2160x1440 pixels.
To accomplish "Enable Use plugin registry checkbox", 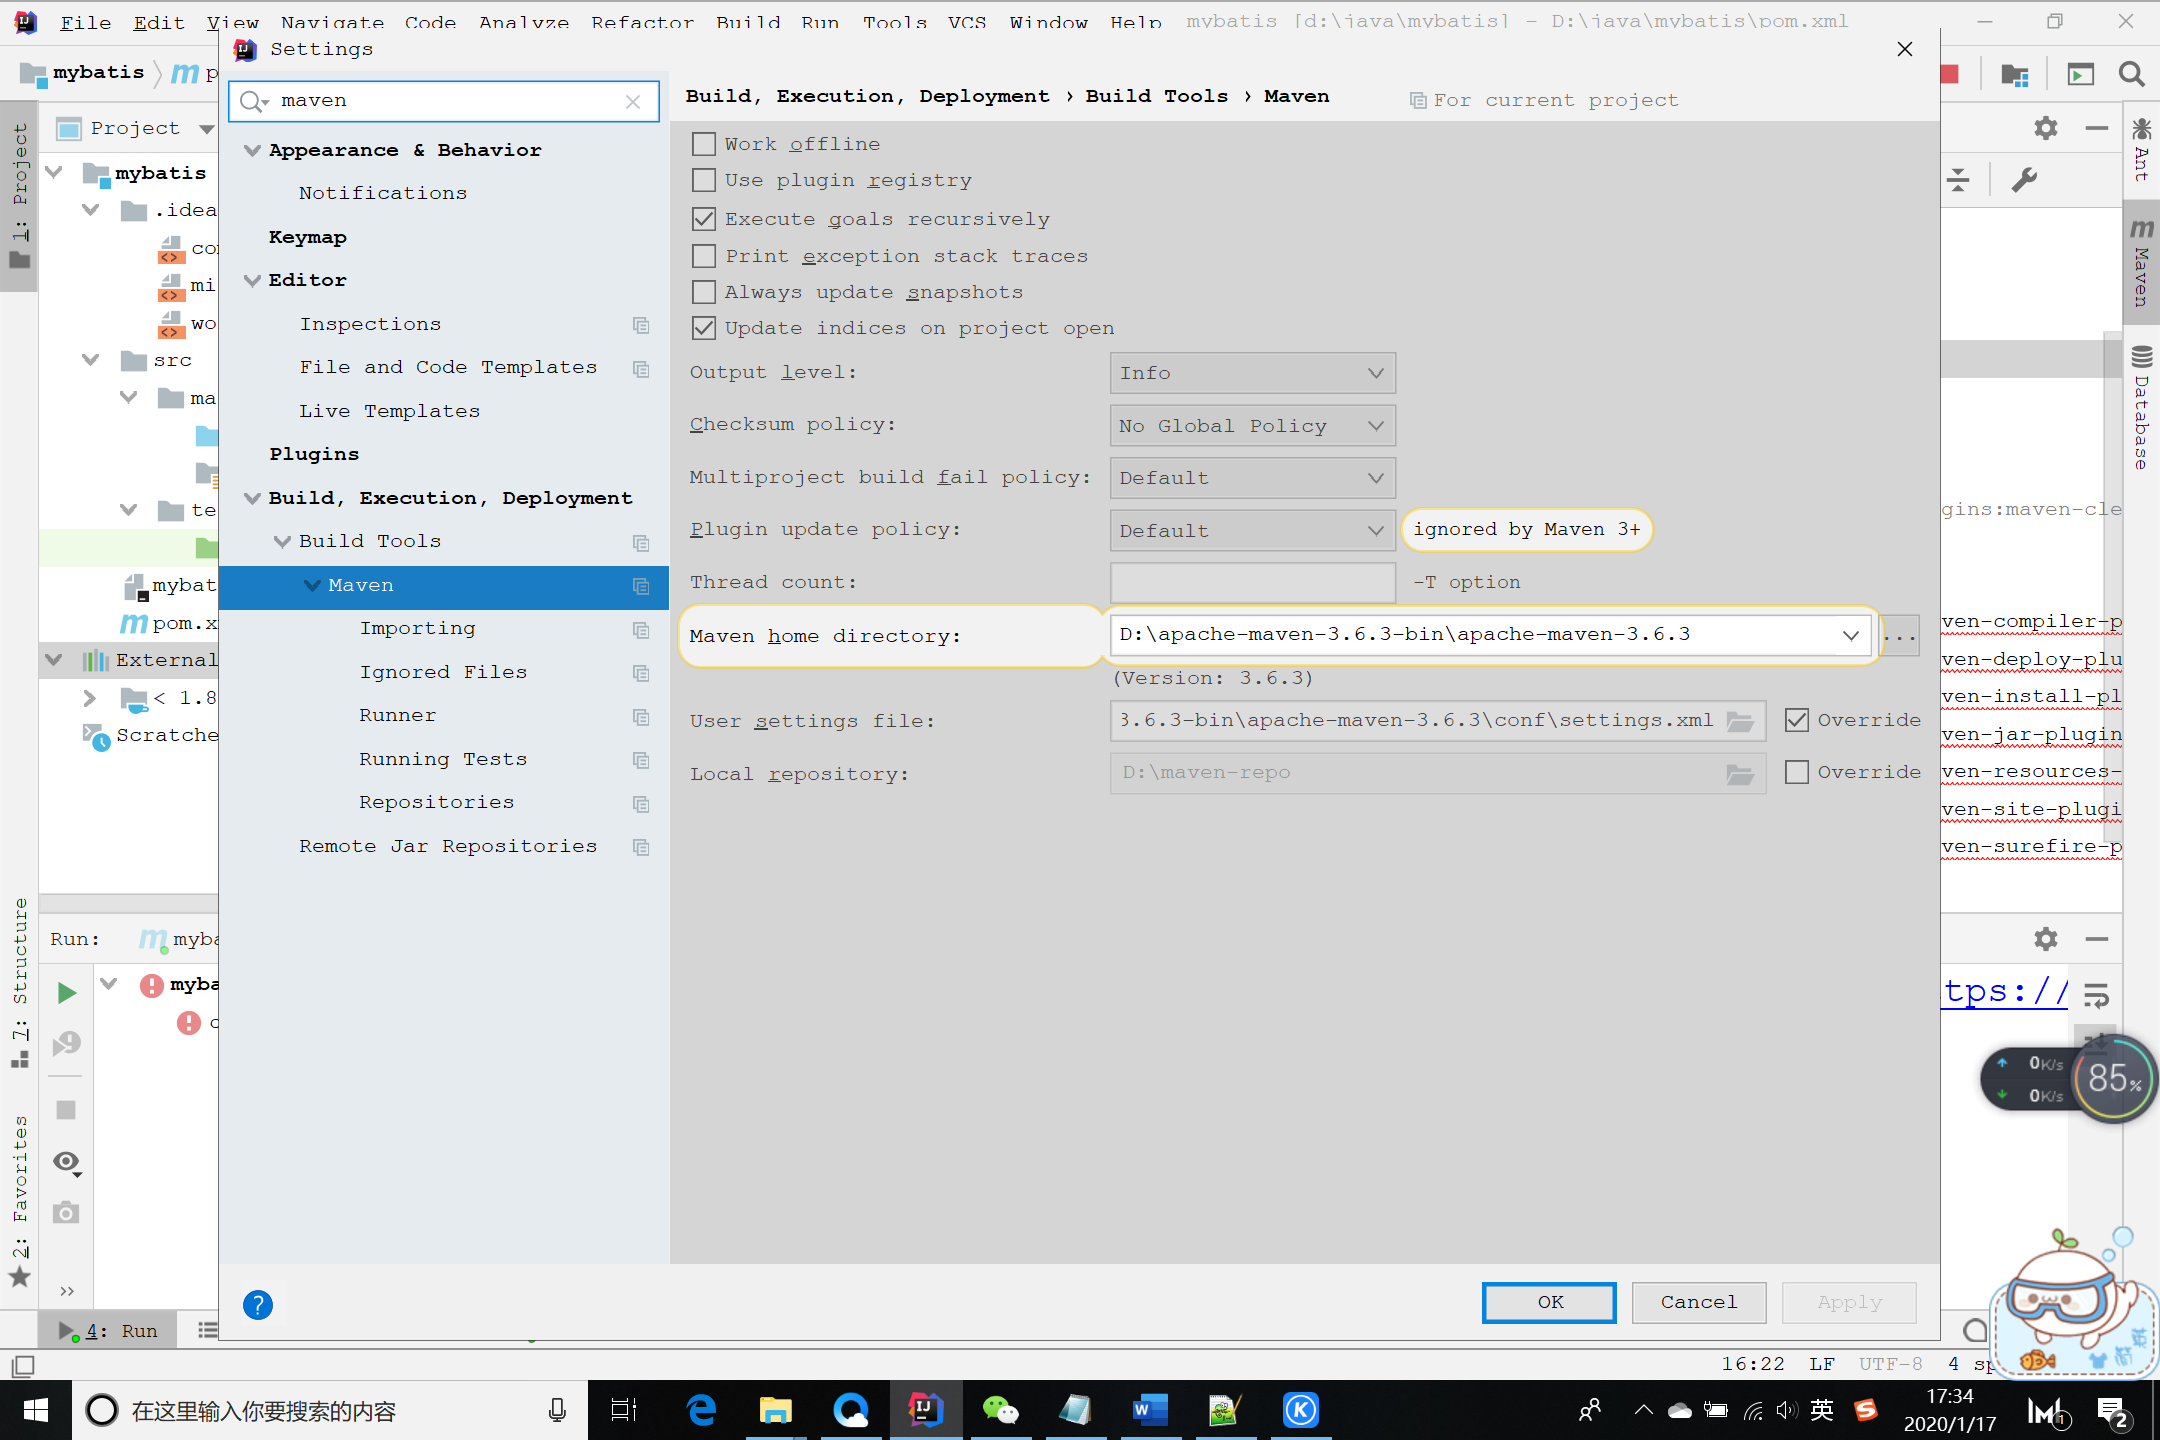I will (704, 180).
